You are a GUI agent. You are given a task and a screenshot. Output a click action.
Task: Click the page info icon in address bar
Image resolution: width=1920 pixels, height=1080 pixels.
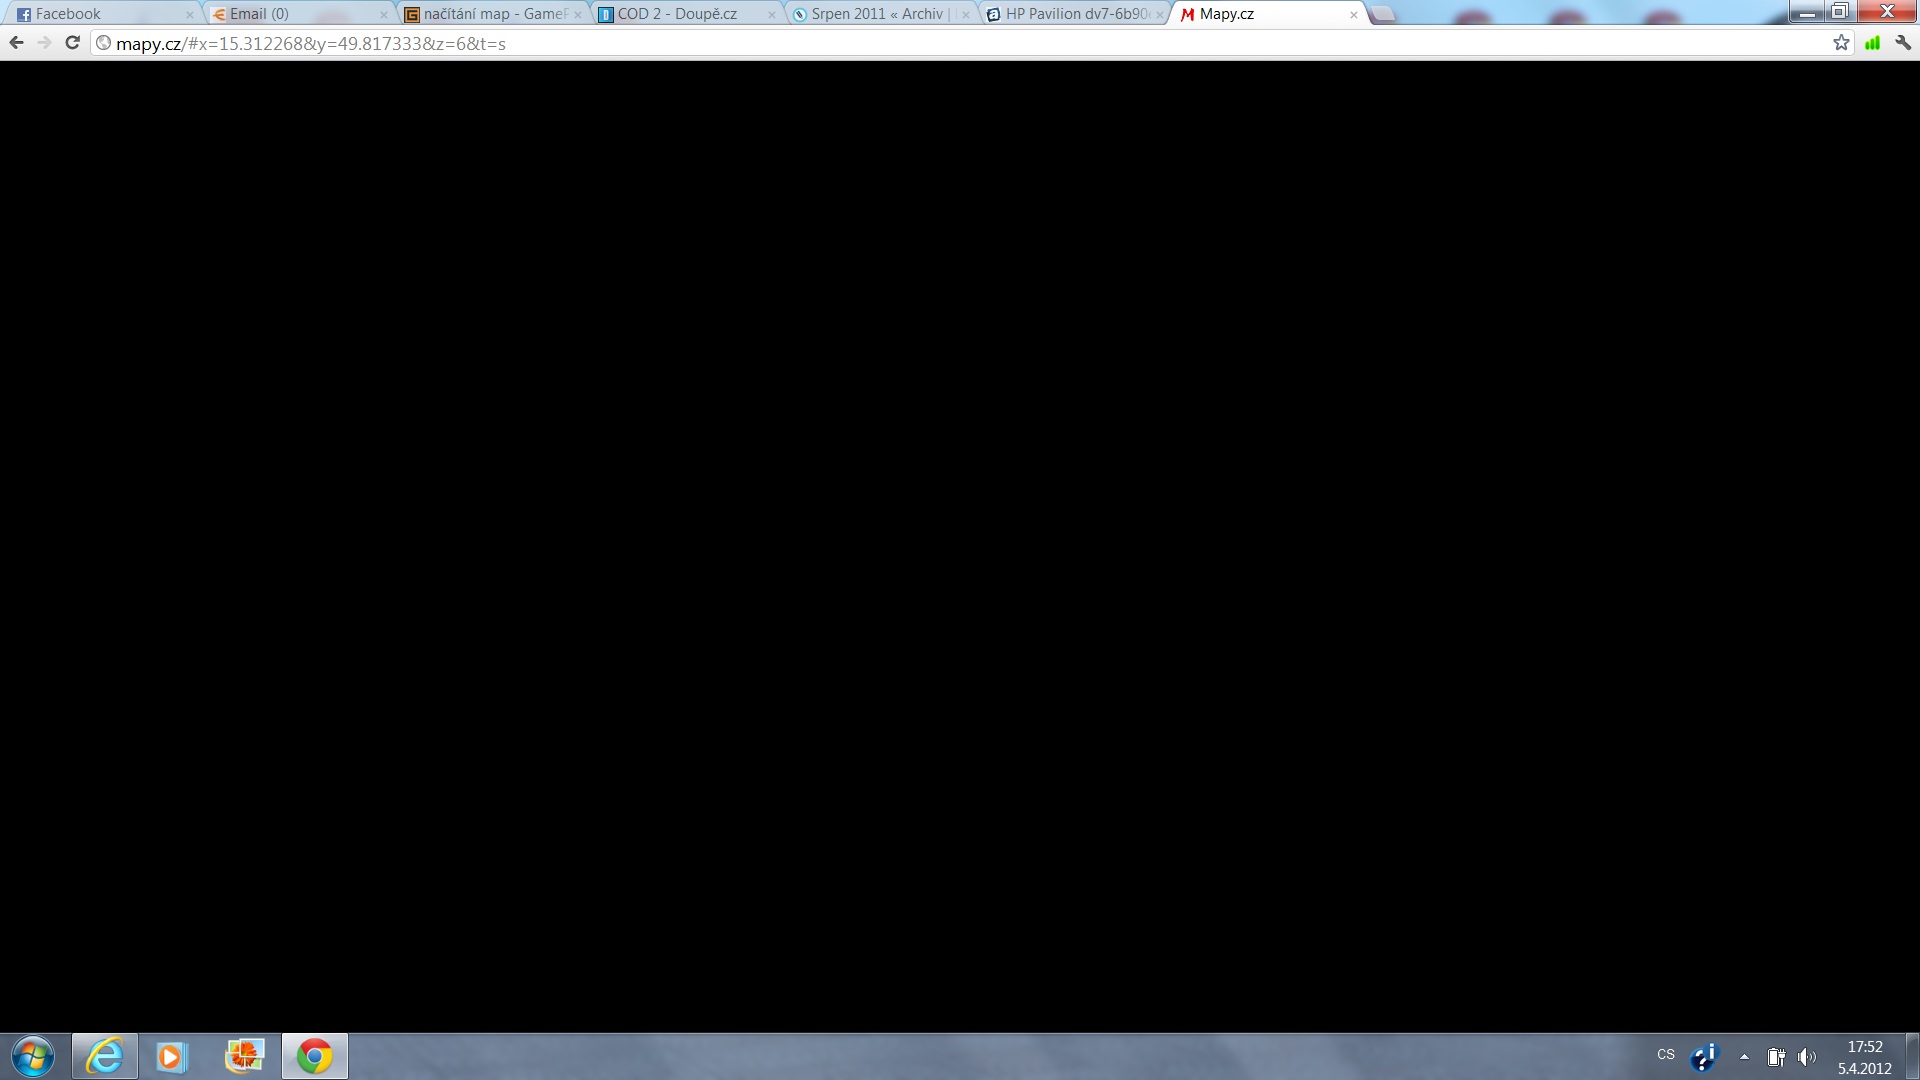click(x=104, y=43)
